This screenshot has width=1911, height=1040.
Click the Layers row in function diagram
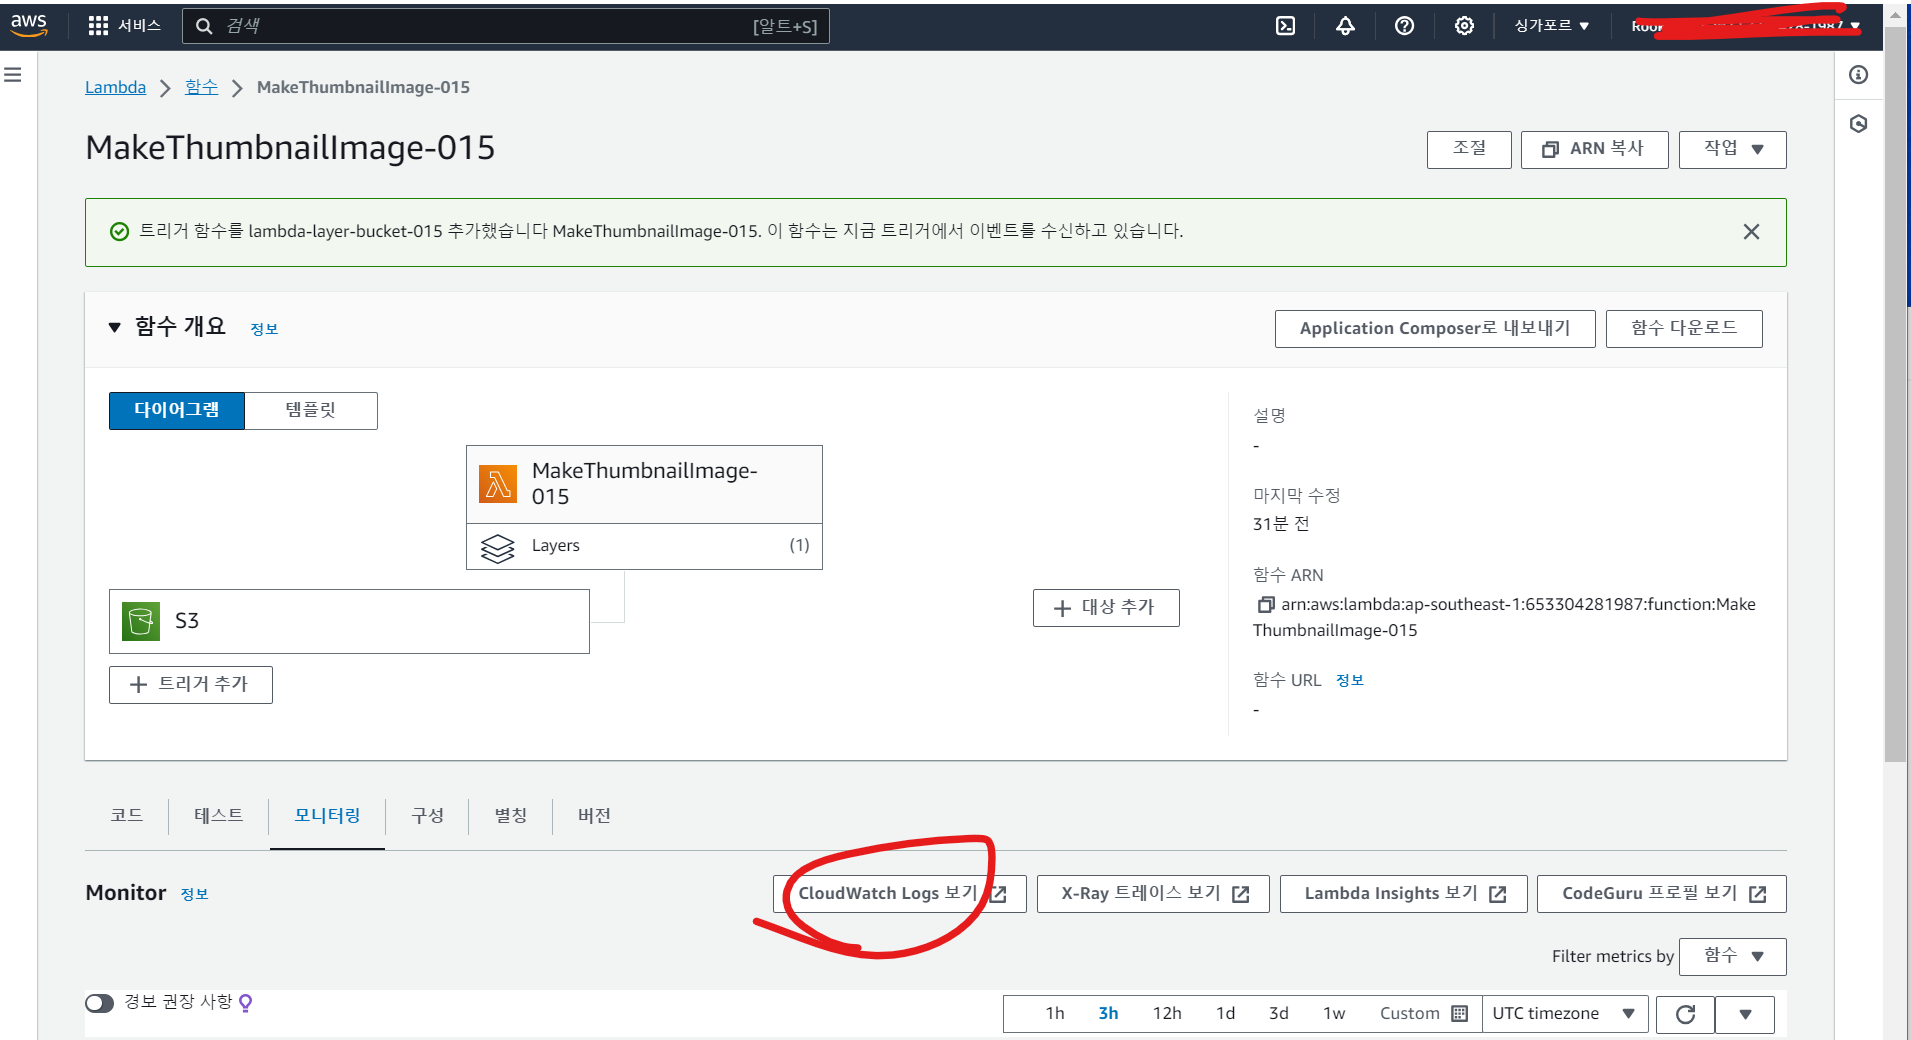tap(644, 547)
